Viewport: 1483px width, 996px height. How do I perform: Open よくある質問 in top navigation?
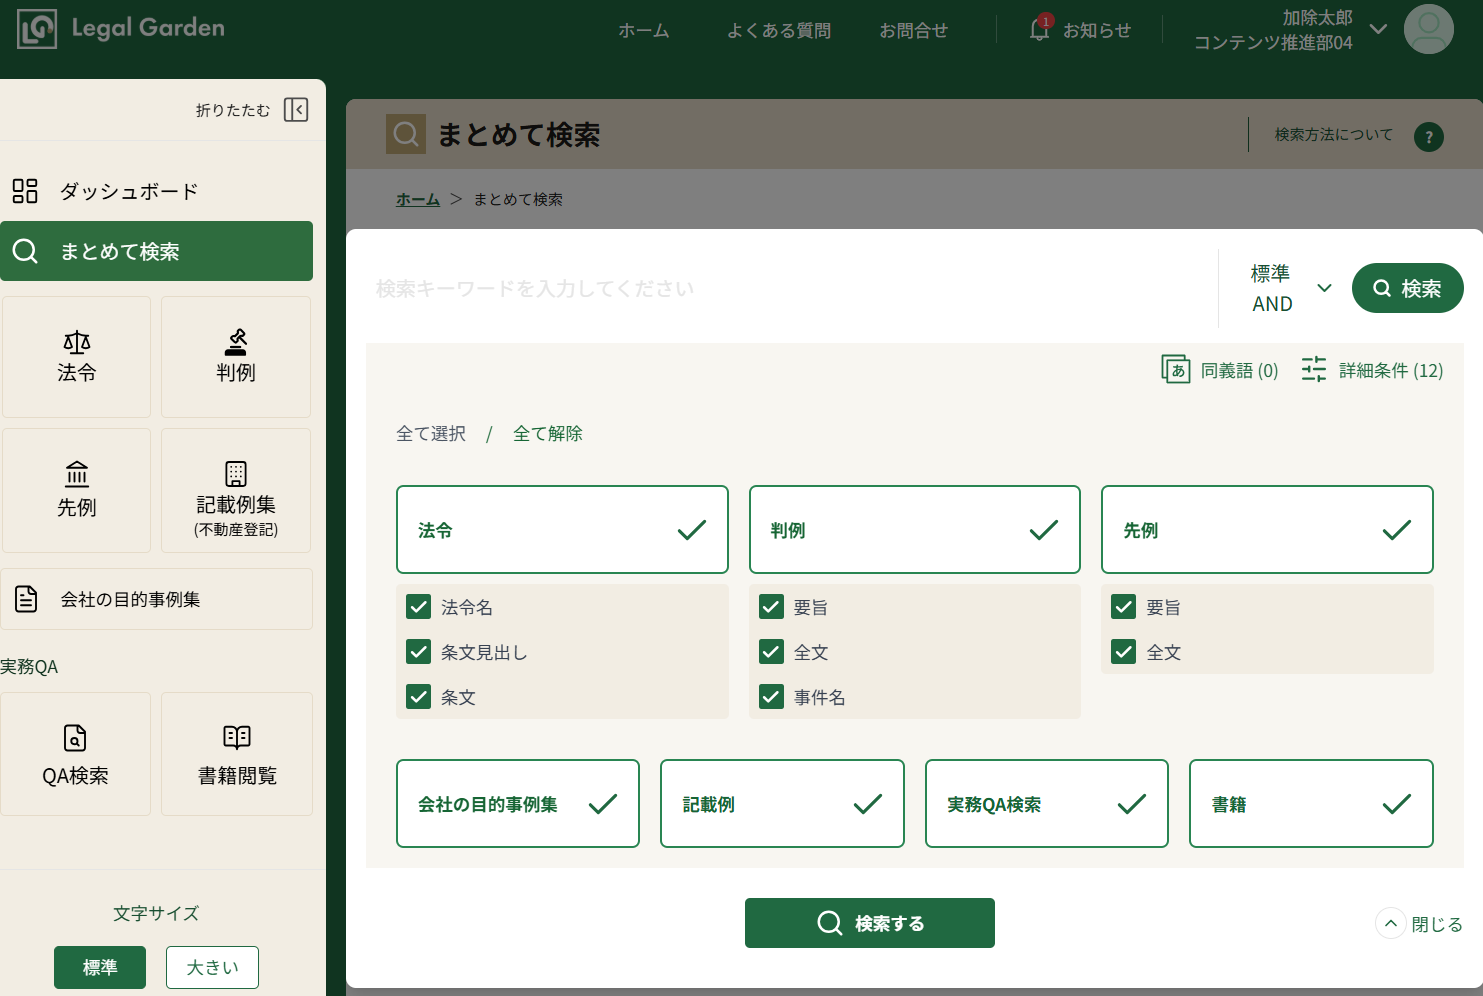pos(779,31)
